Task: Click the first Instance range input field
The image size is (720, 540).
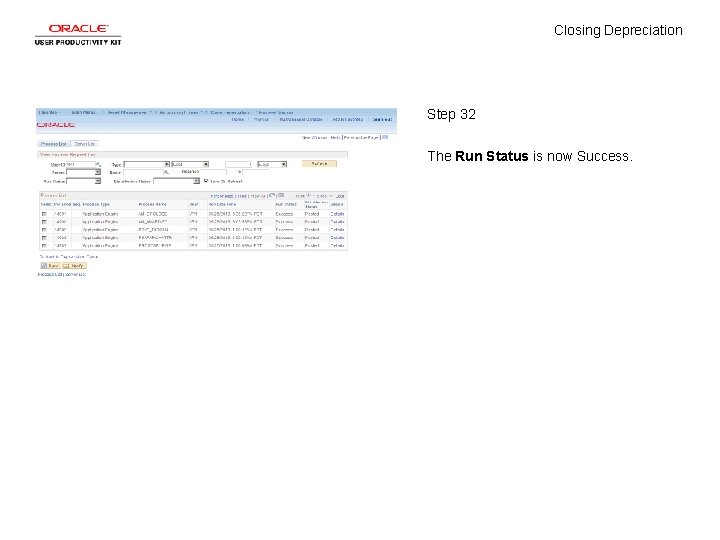Action: 213,172
